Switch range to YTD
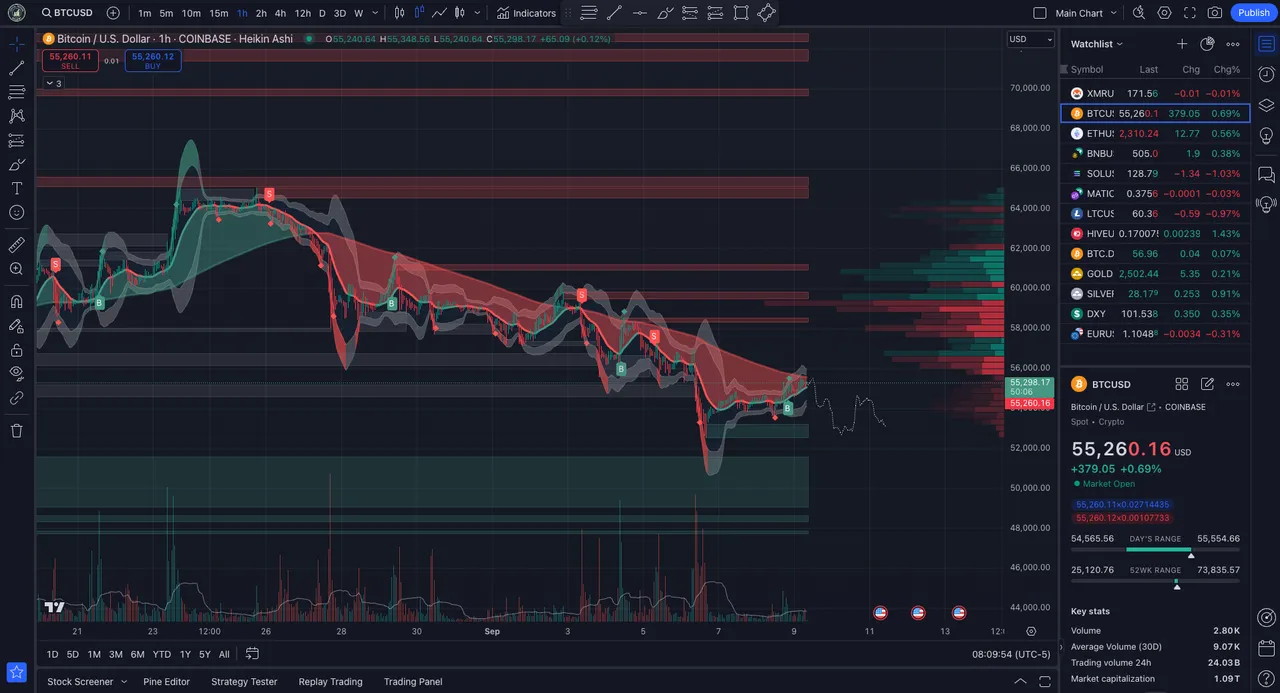 click(161, 654)
